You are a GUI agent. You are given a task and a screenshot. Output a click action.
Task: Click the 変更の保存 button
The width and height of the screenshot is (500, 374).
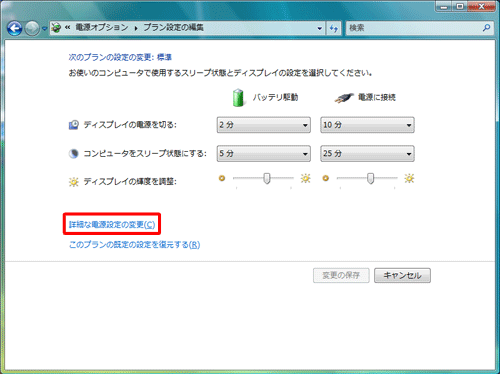pos(341,276)
